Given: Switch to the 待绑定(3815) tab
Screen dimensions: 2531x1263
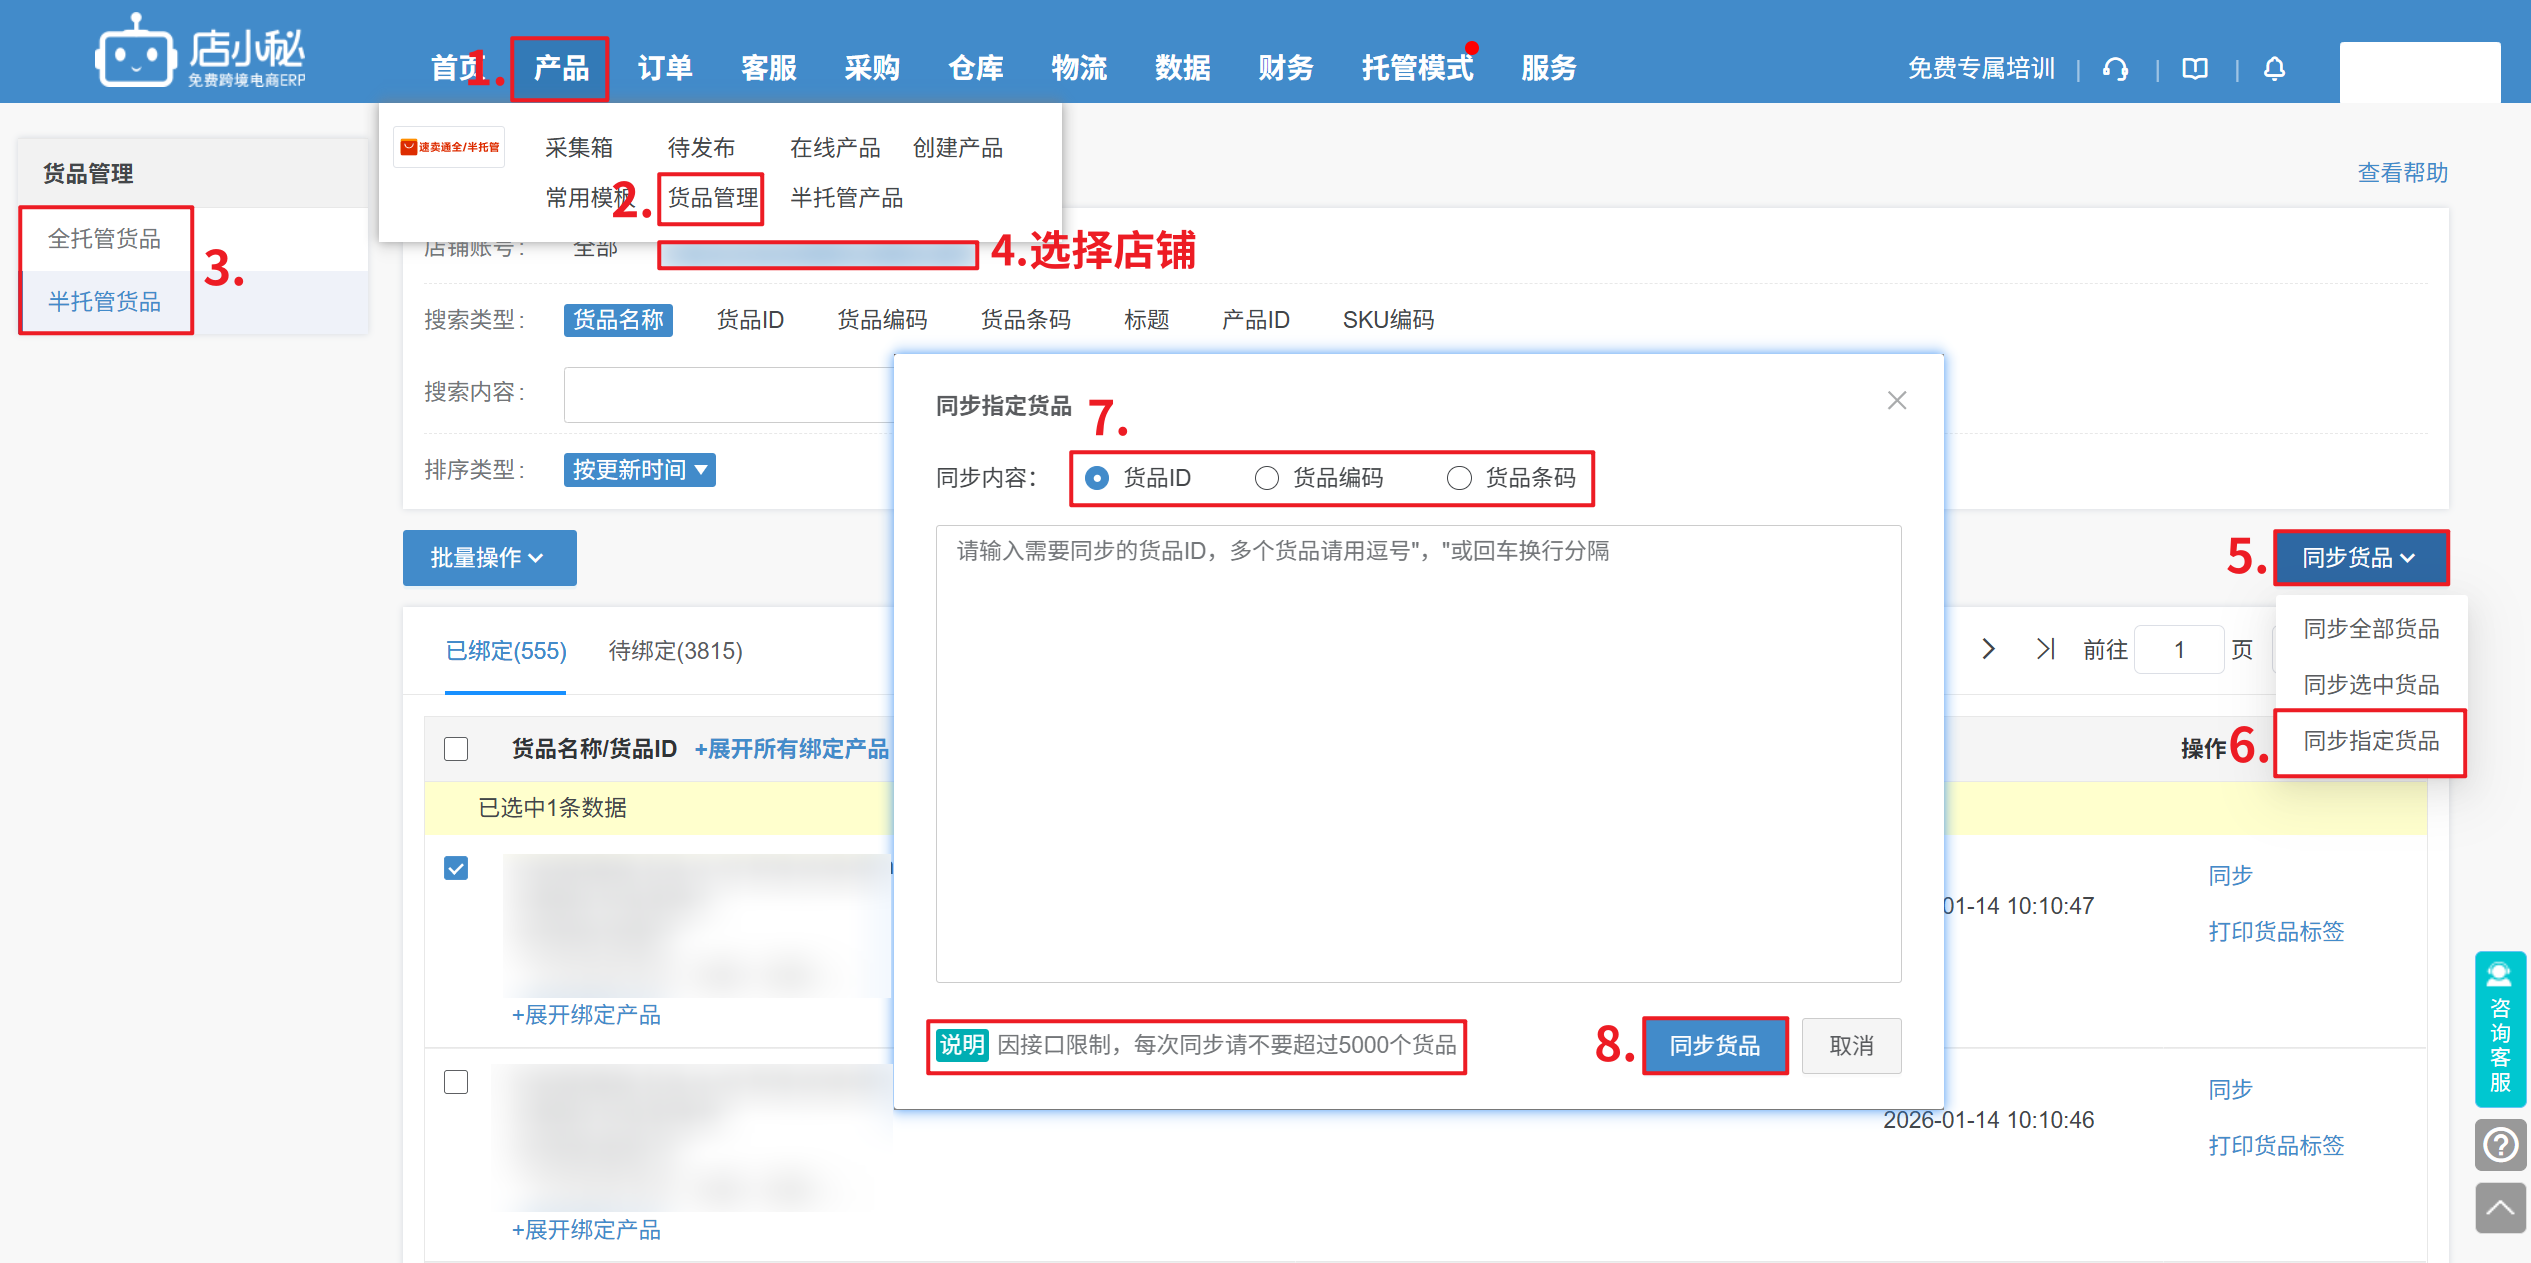Looking at the screenshot, I should [x=675, y=651].
